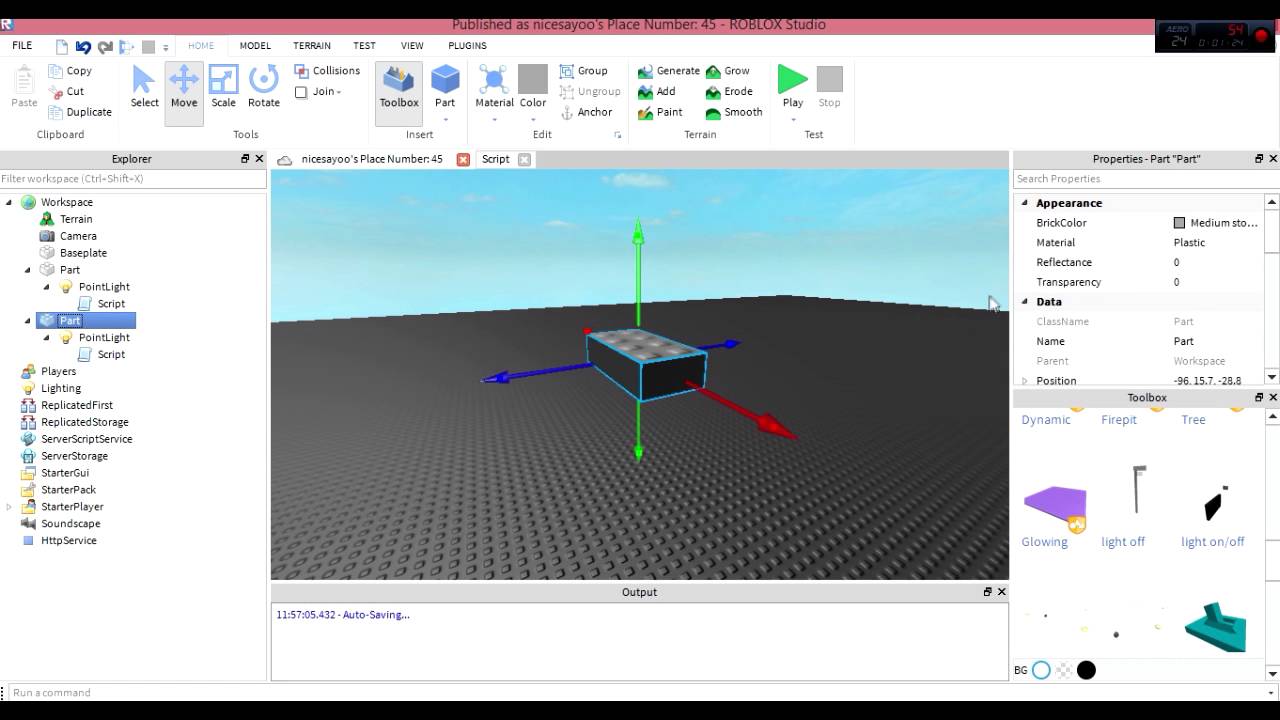Open the Material picker
The width and height of the screenshot is (1280, 720).
tap(494, 86)
